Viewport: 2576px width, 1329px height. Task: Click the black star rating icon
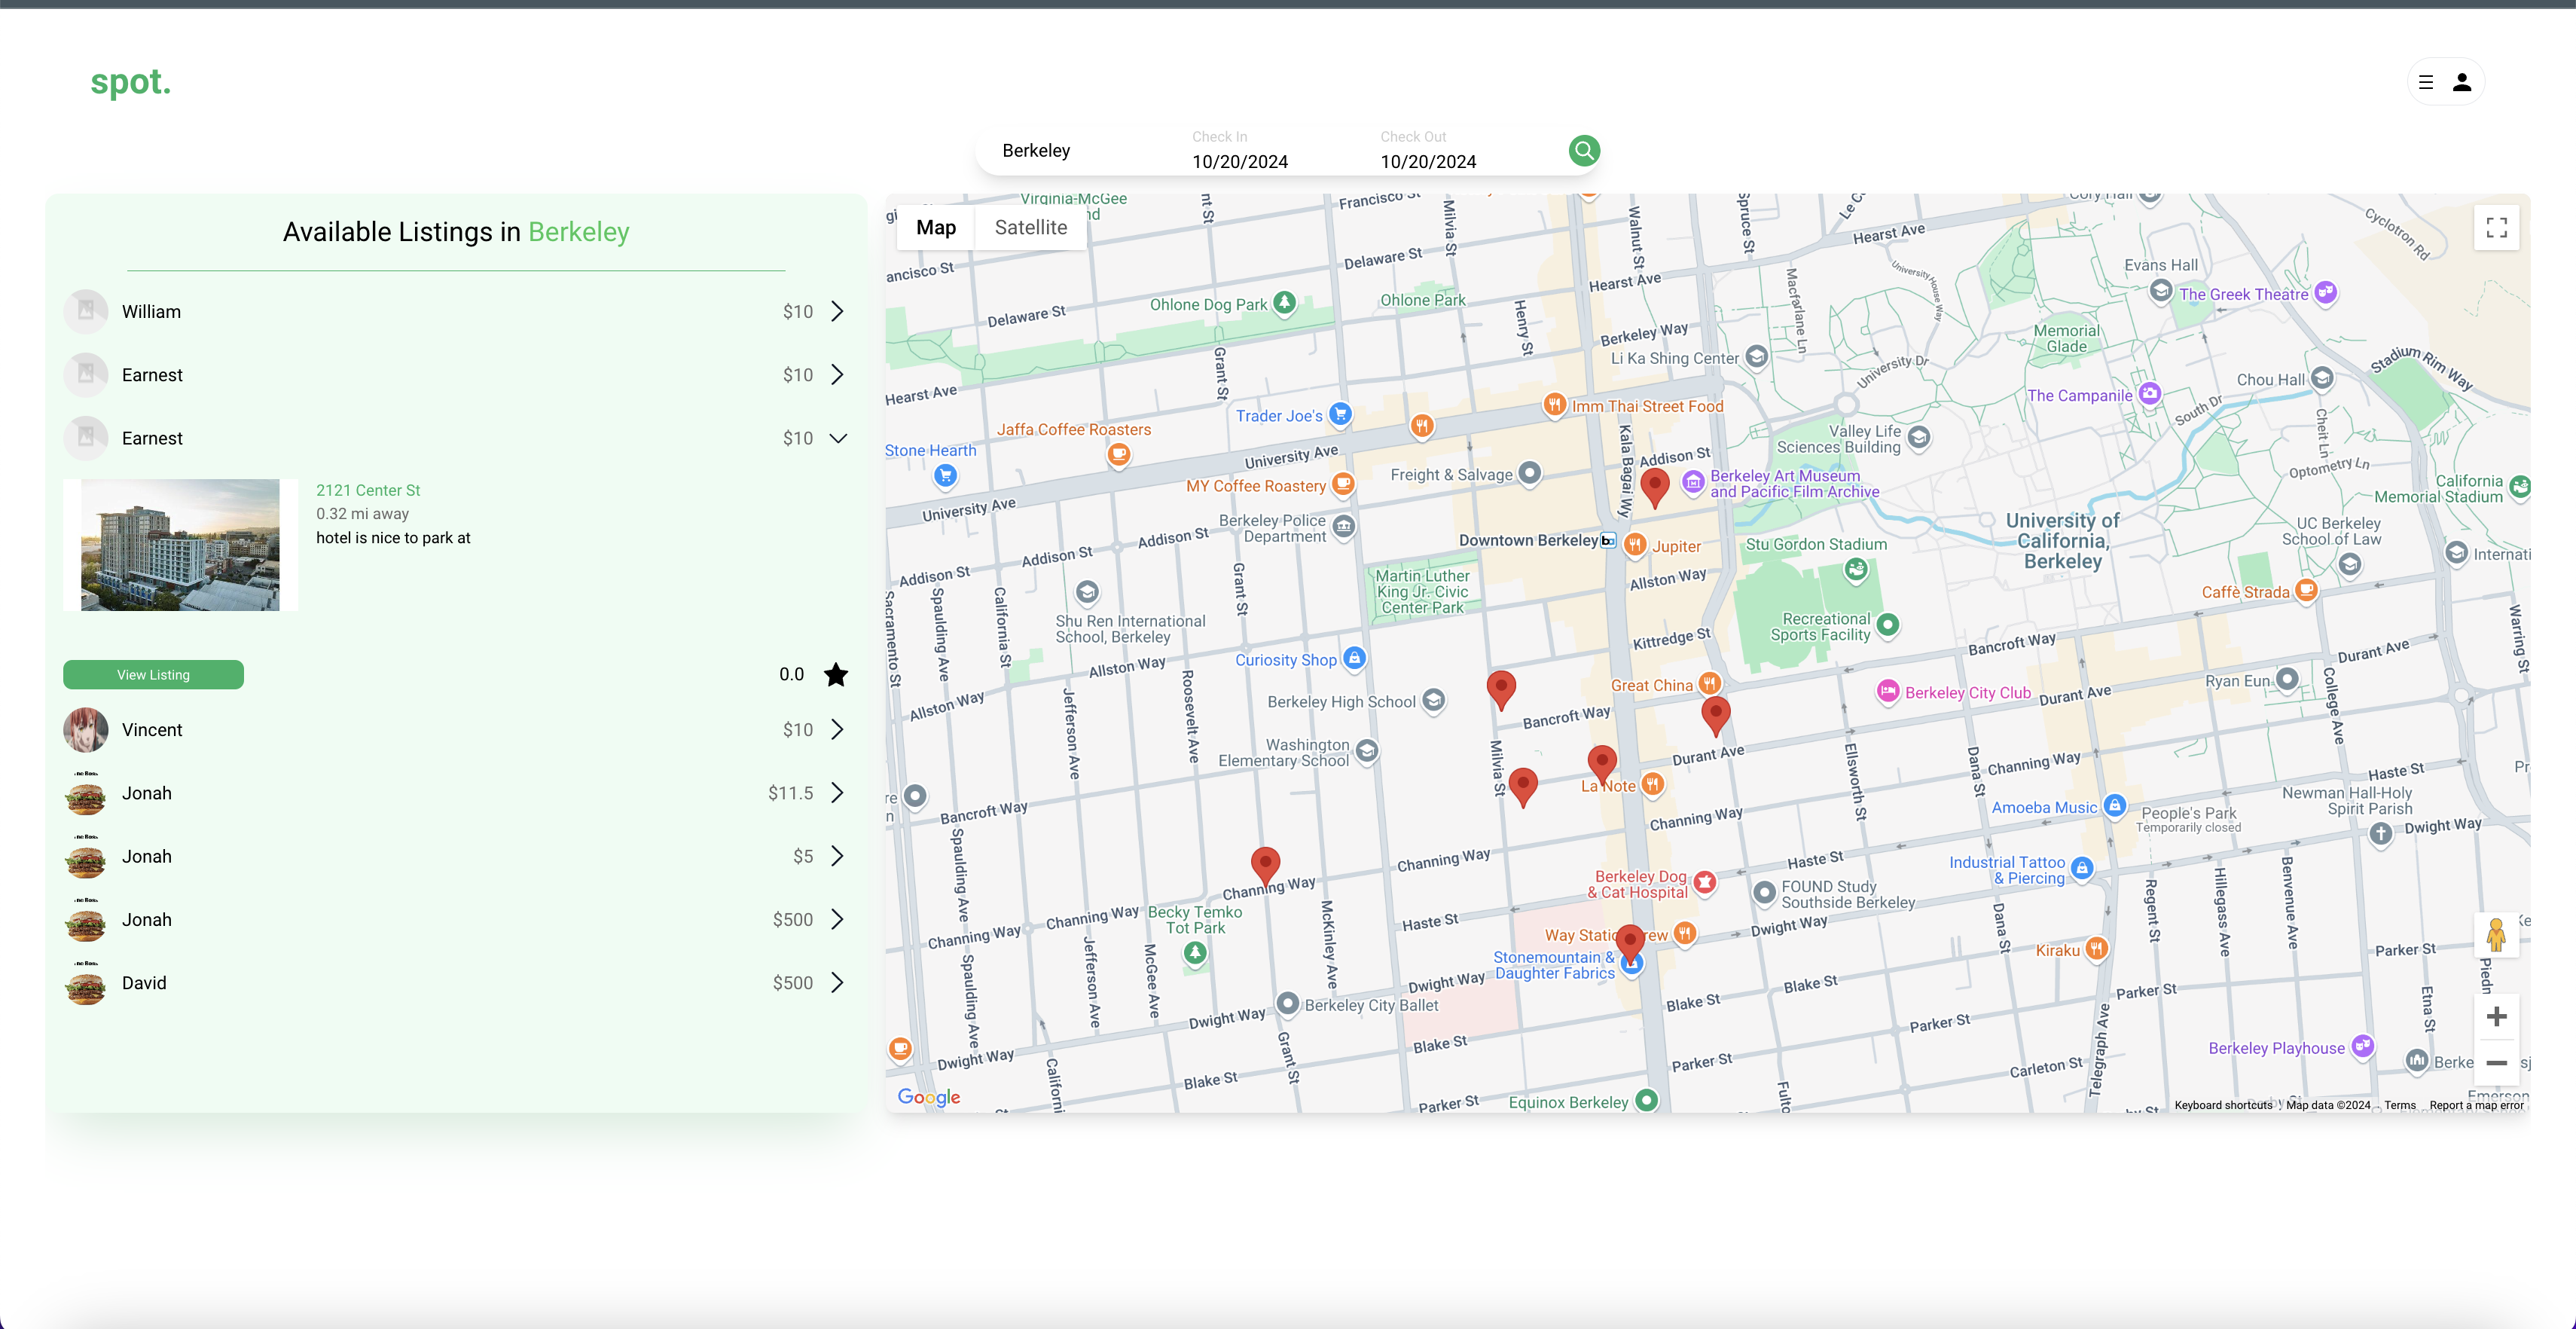pyautogui.click(x=836, y=675)
